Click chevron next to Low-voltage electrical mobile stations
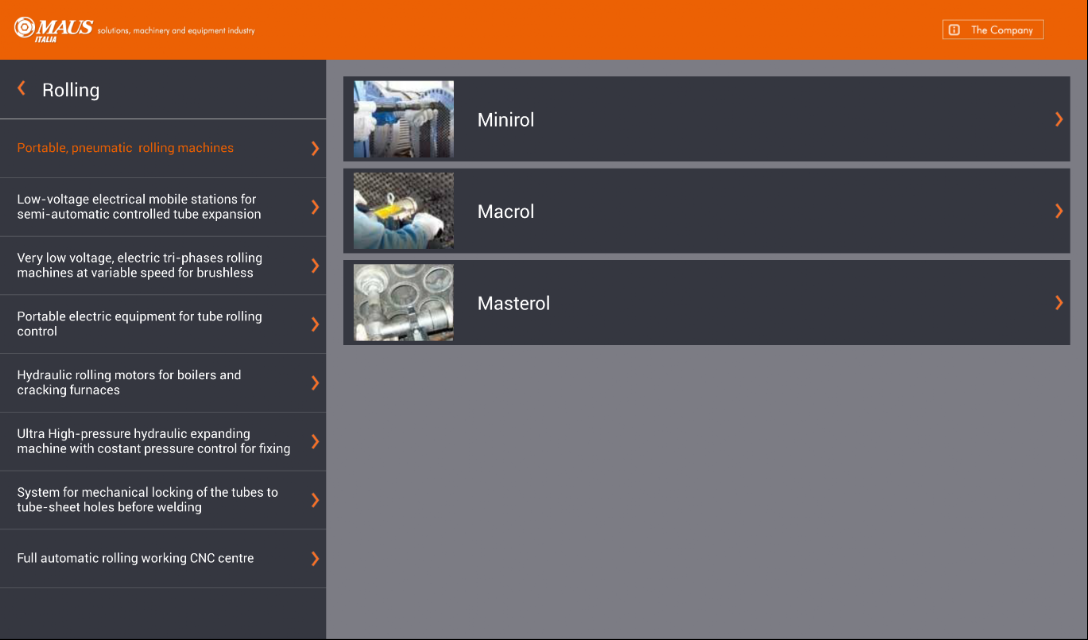Viewport: 1088px width, 640px height. (315, 207)
